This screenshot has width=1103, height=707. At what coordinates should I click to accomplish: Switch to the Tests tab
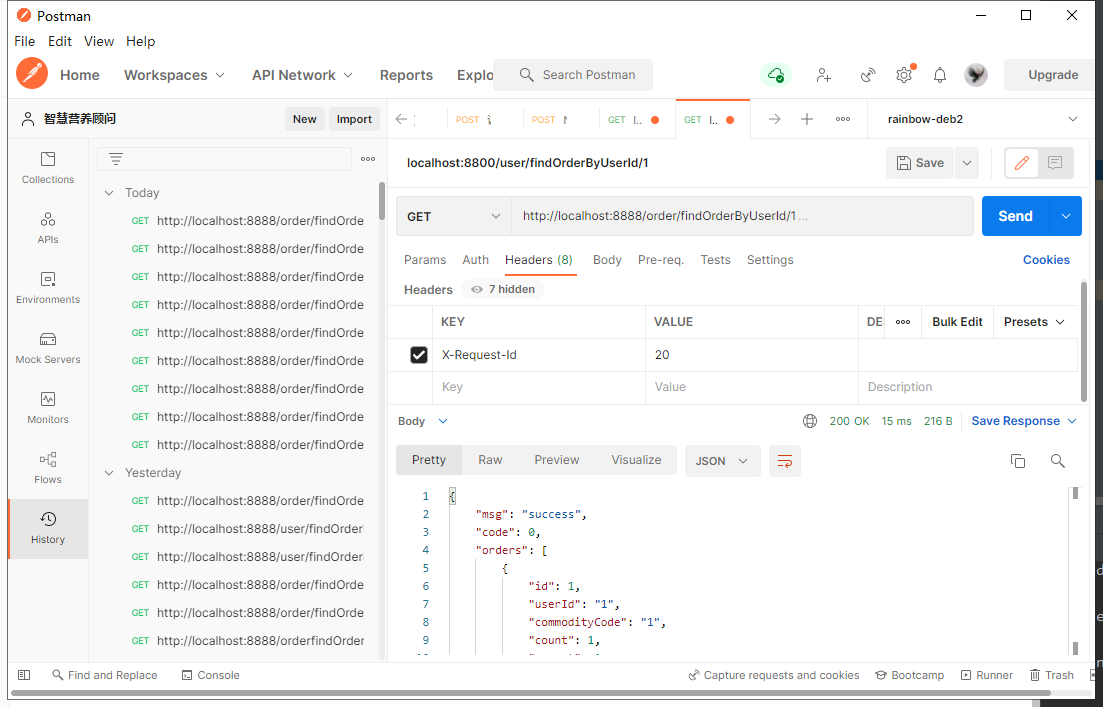coord(715,260)
